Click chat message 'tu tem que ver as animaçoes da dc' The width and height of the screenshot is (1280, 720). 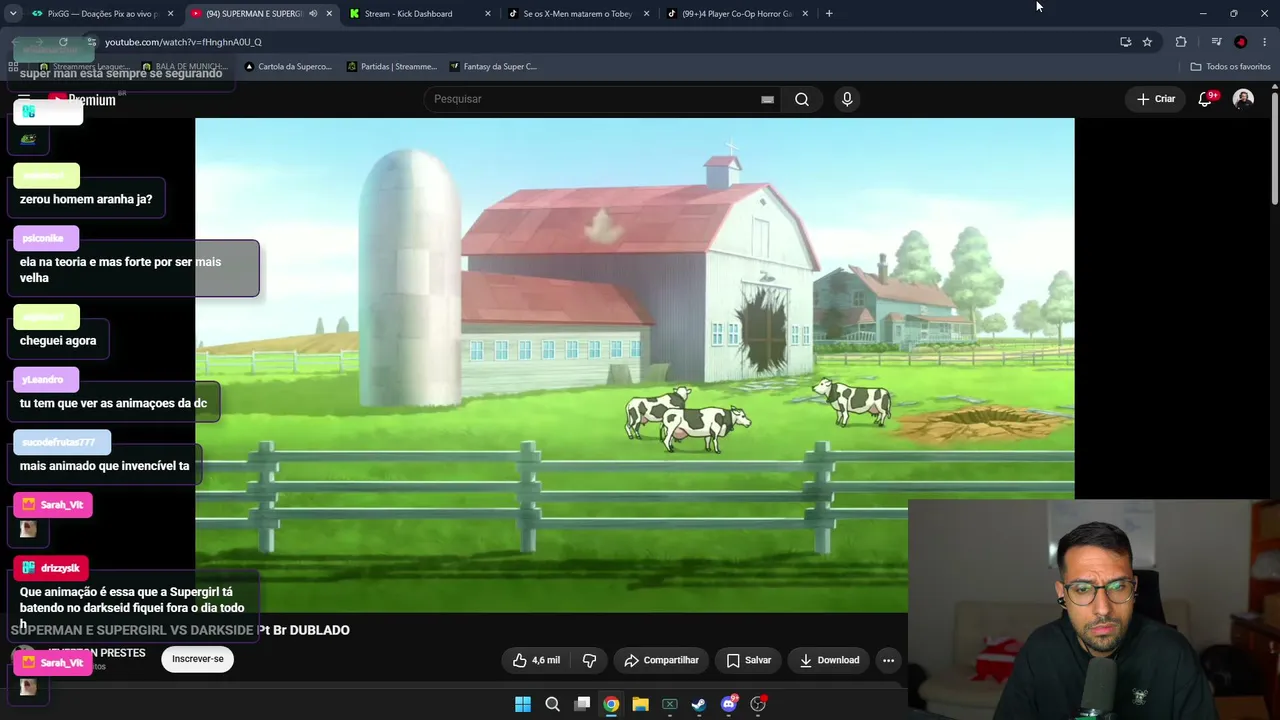113,403
